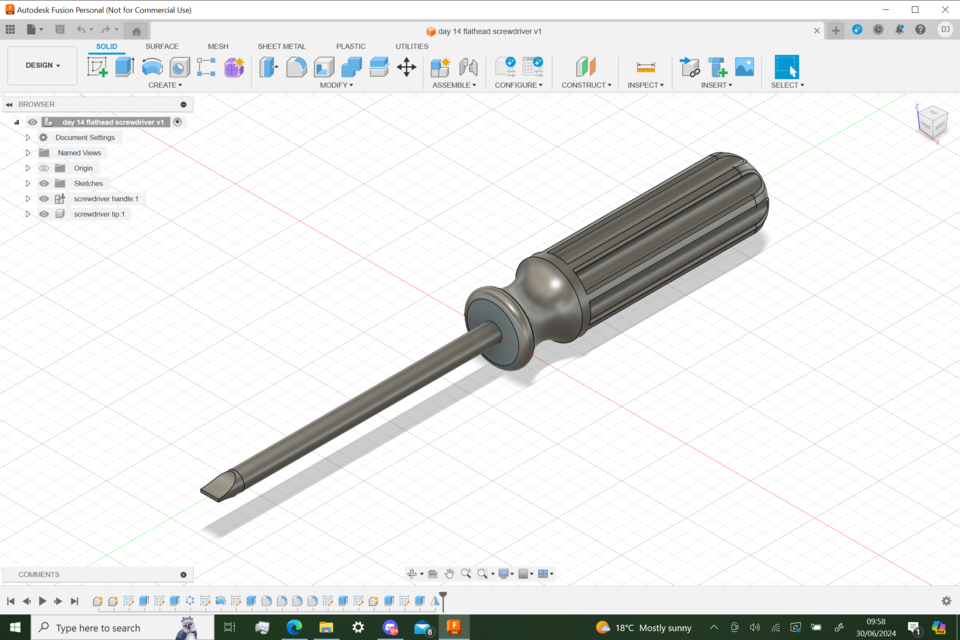This screenshot has height=640, width=960.
Task: Click Play on the timeline controls
Action: [x=42, y=601]
